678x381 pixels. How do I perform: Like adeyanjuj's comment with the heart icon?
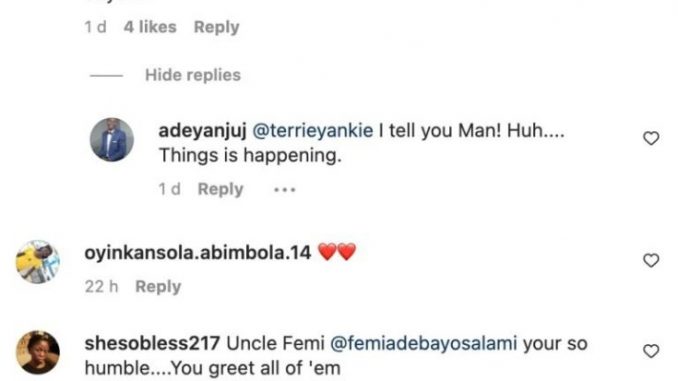(651, 138)
